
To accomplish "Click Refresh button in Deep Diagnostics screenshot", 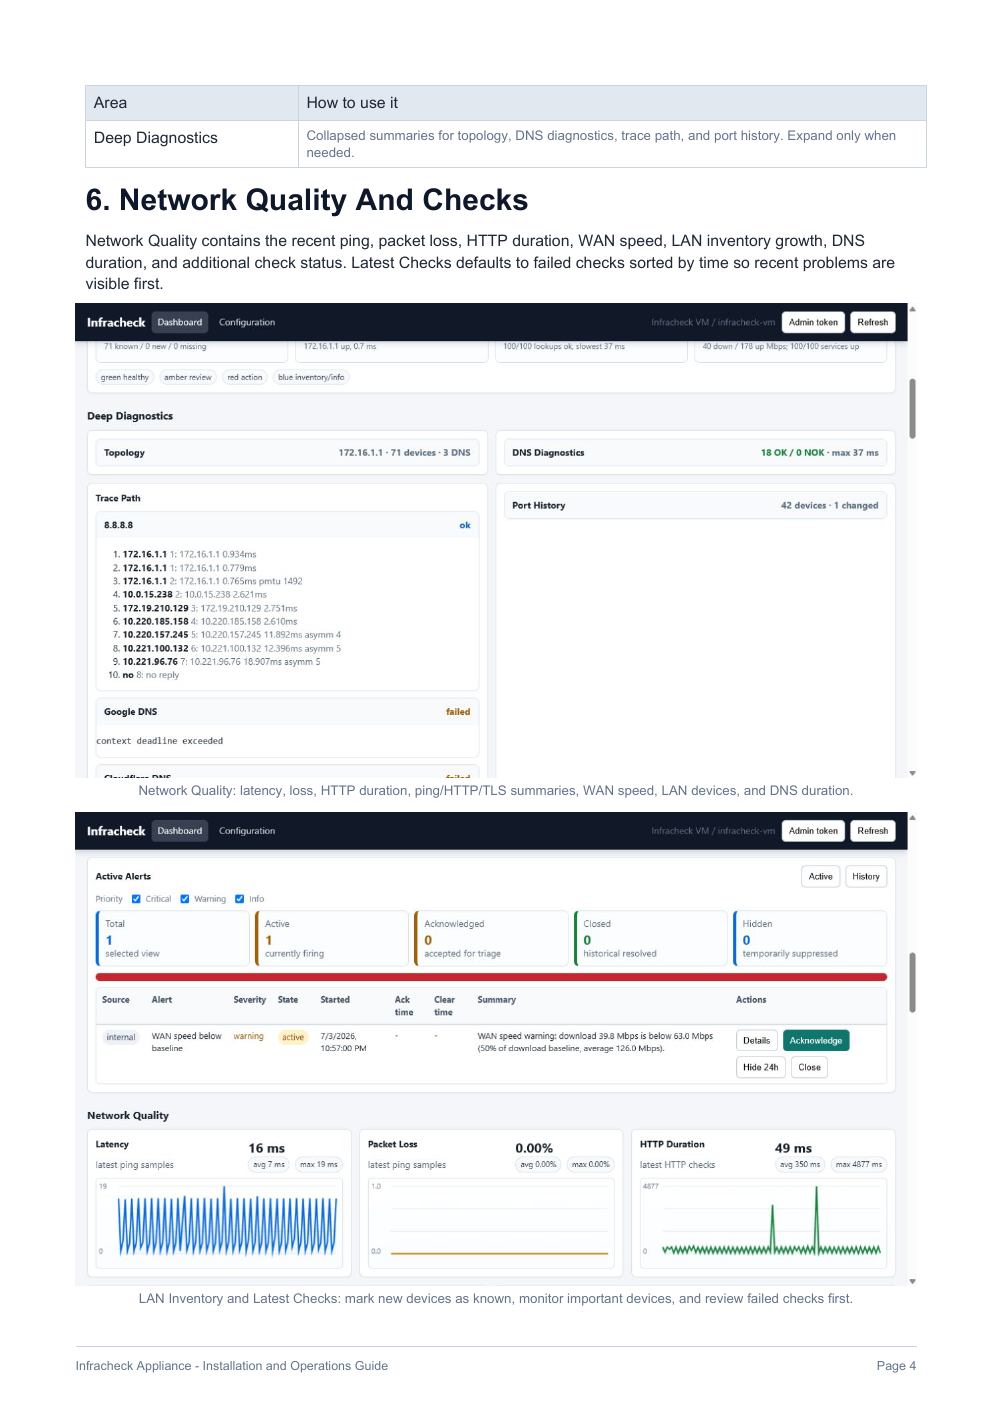I will (872, 322).
